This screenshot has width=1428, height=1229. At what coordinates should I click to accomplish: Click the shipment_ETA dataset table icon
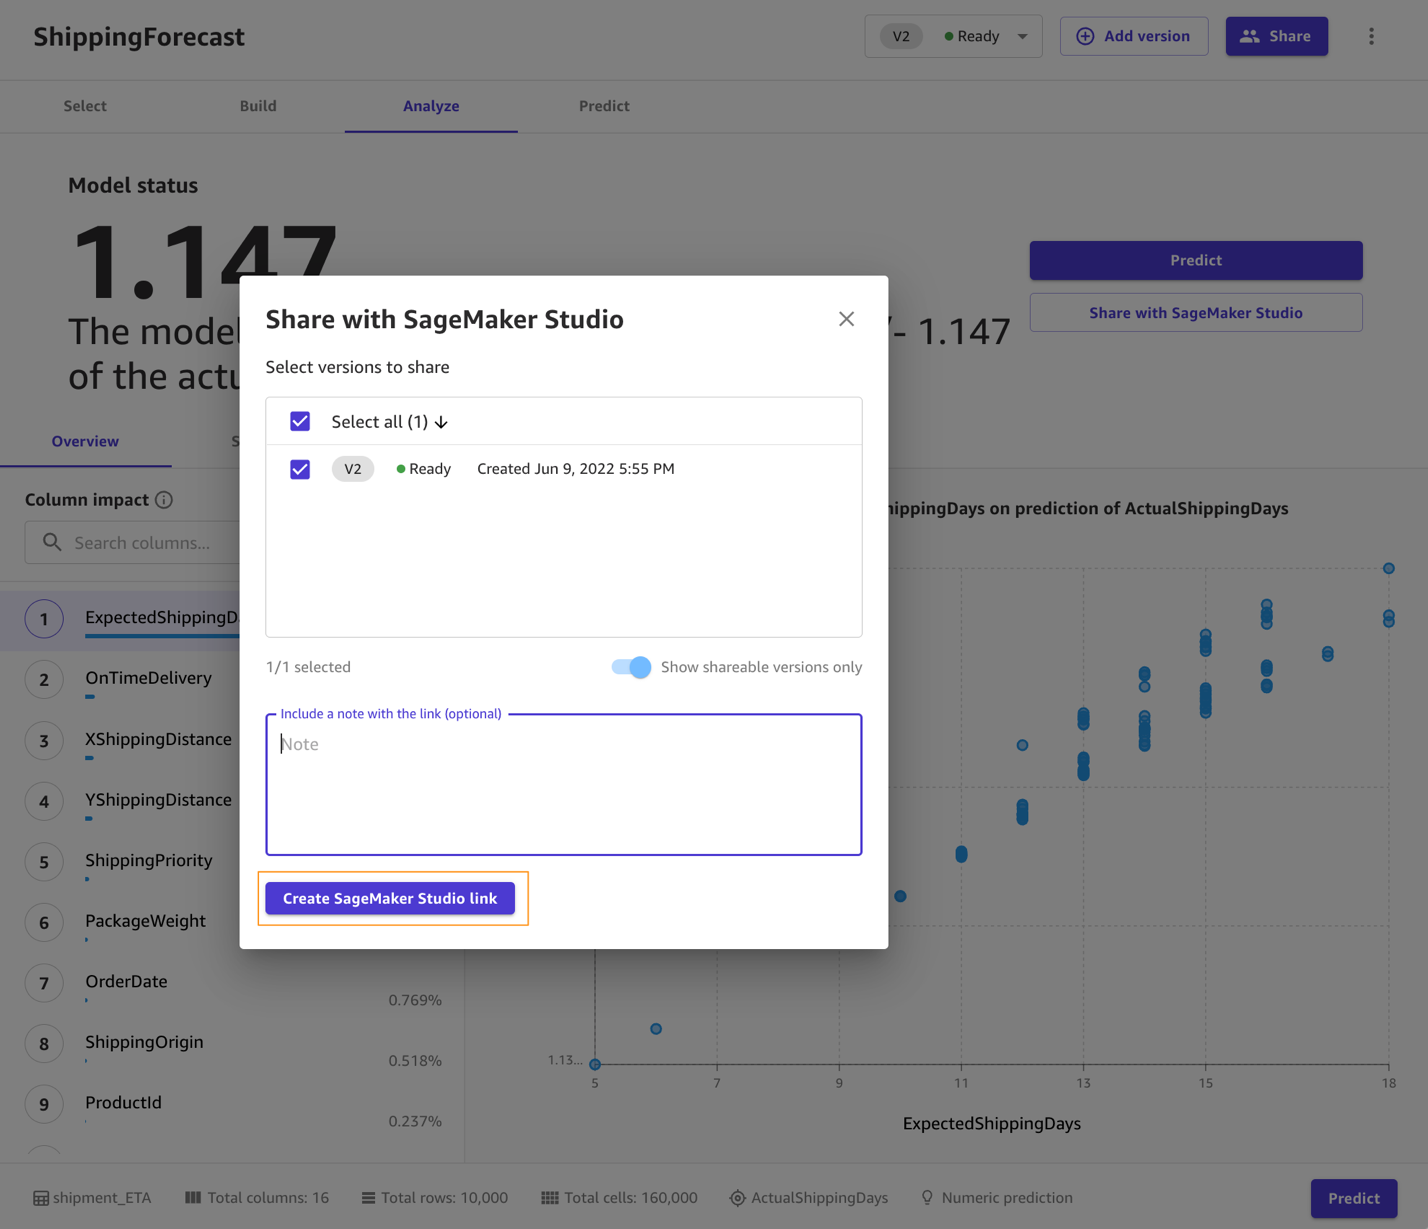click(41, 1198)
